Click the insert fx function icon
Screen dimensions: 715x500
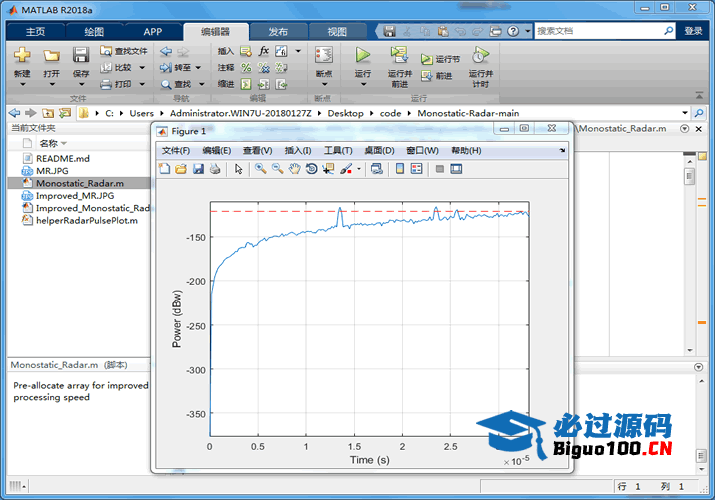[264, 51]
